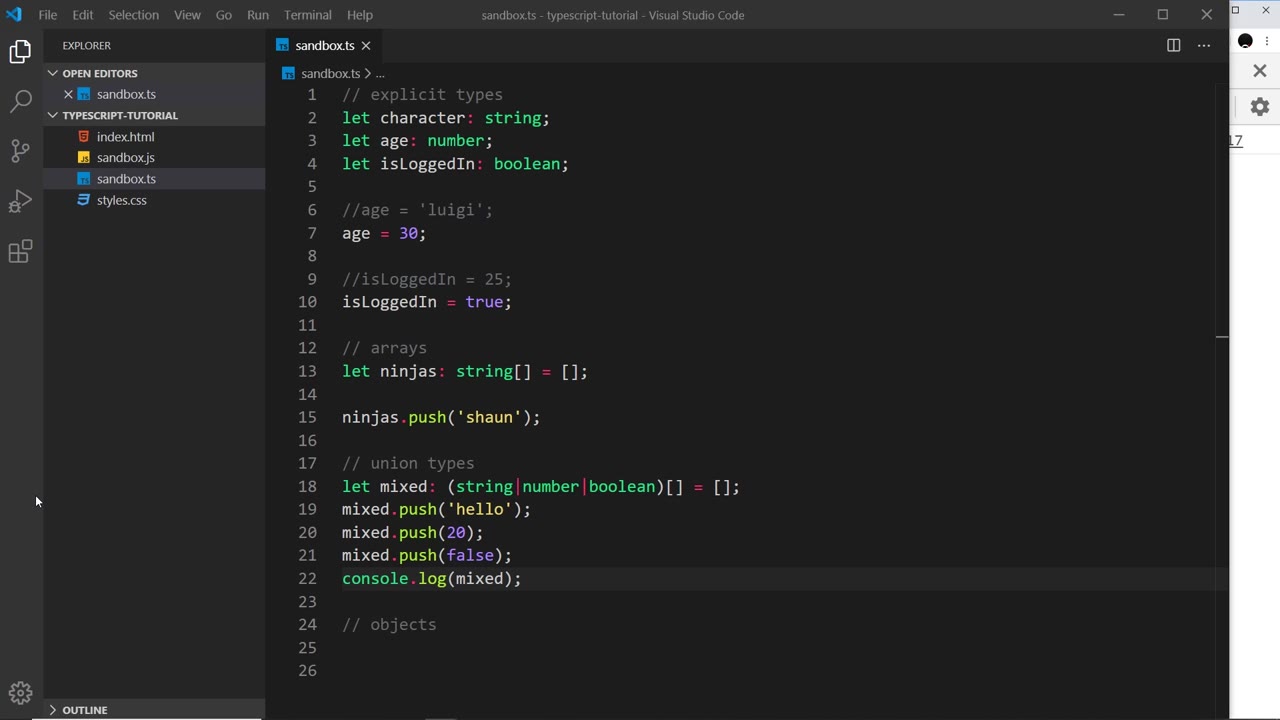
Task: Open the Run and Debug icon
Action: (21, 201)
